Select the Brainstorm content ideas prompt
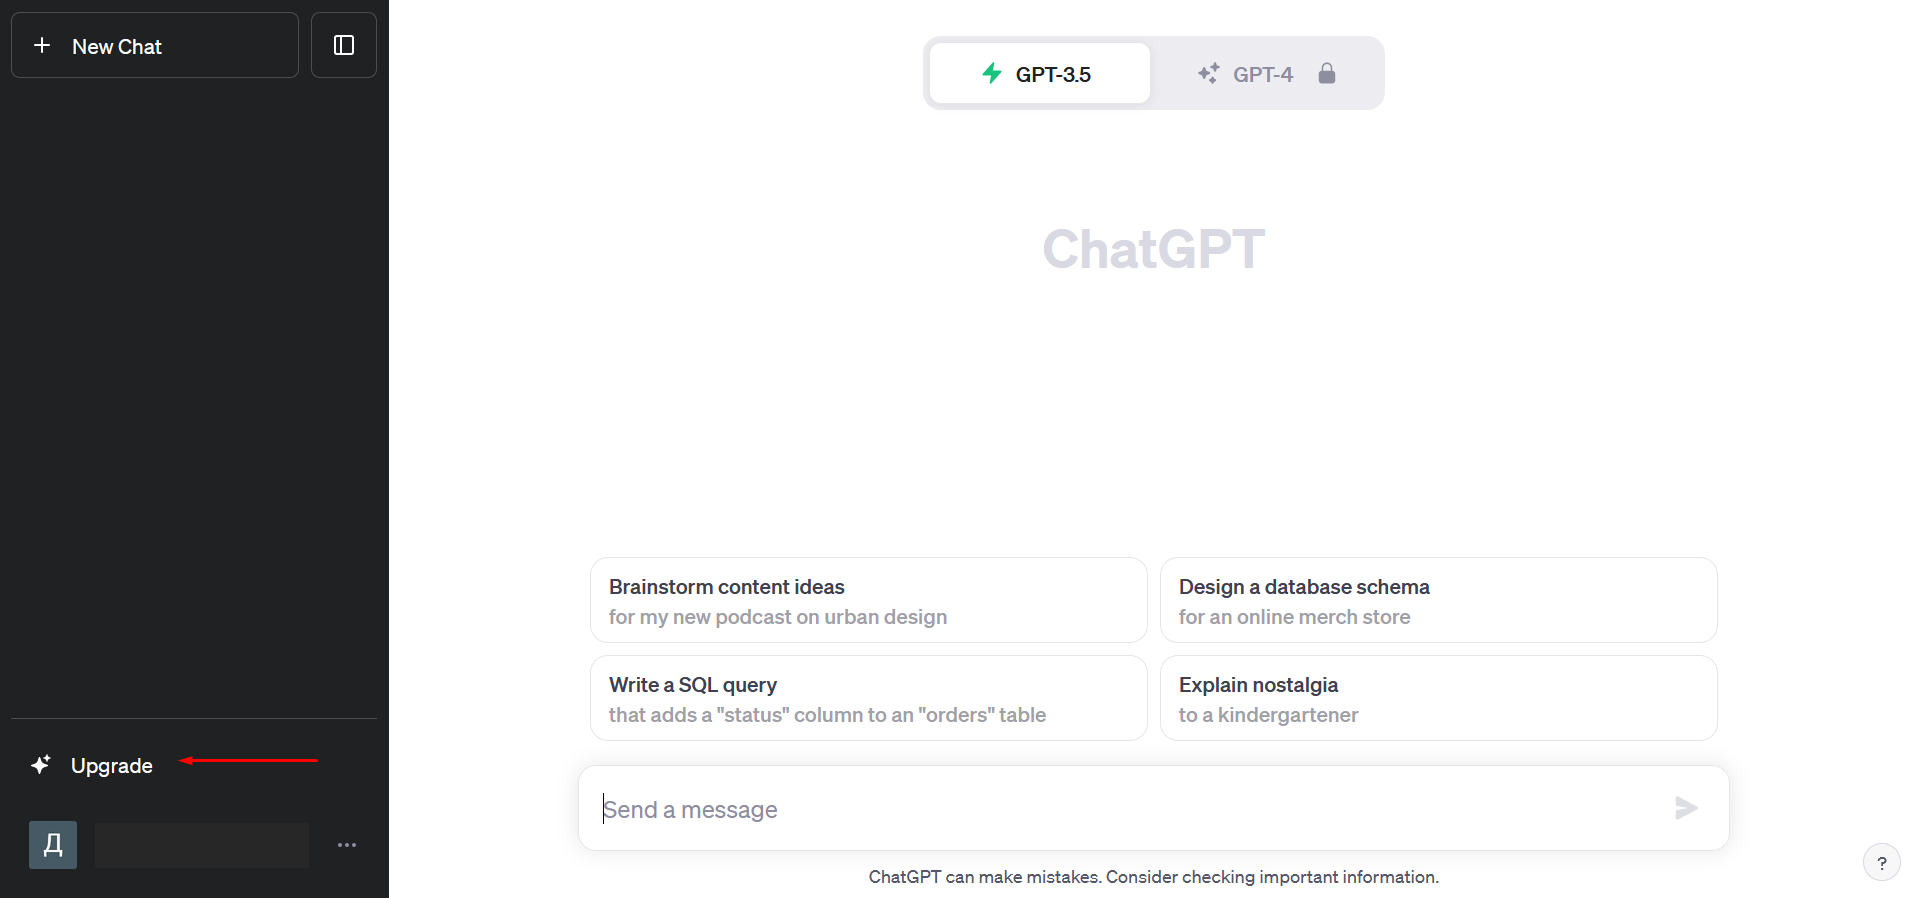The image size is (1908, 898). point(869,600)
